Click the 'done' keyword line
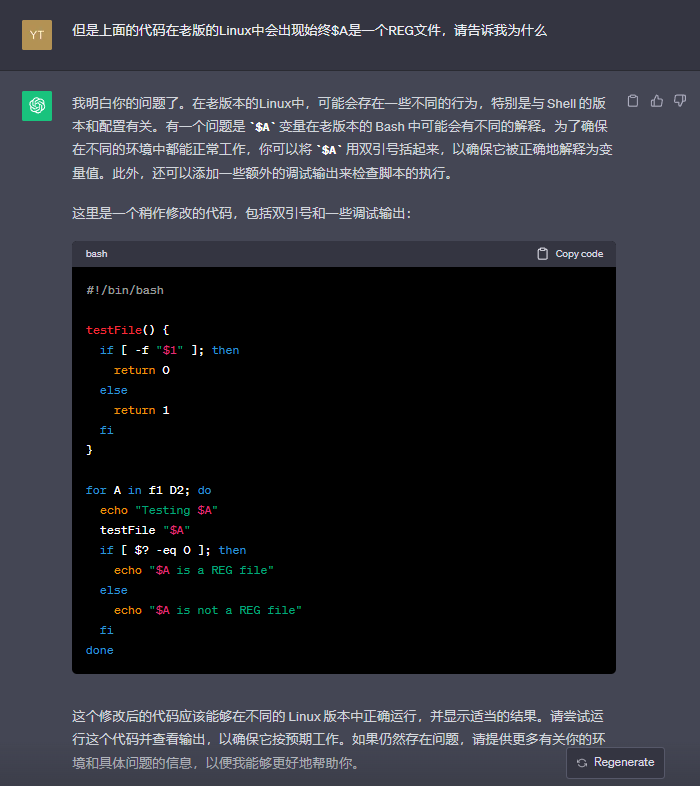Viewport: 700px width, 786px height. [99, 650]
